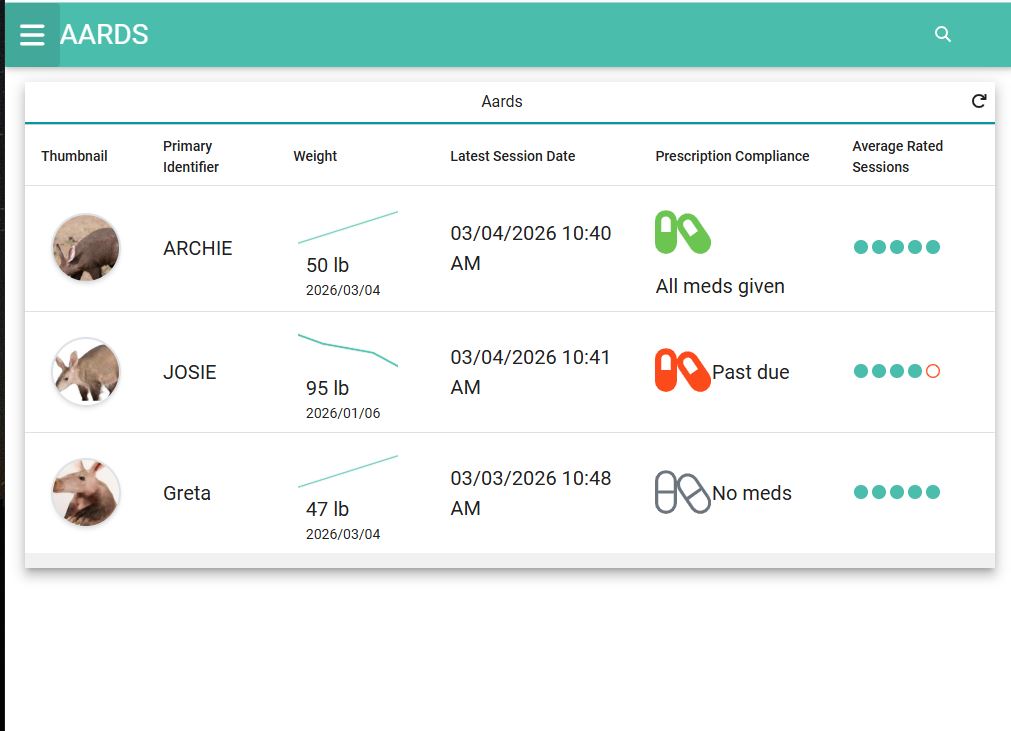This screenshot has height=731, width=1011.
Task: Click Josie's declining weight trend sparkline
Action: [x=347, y=349]
